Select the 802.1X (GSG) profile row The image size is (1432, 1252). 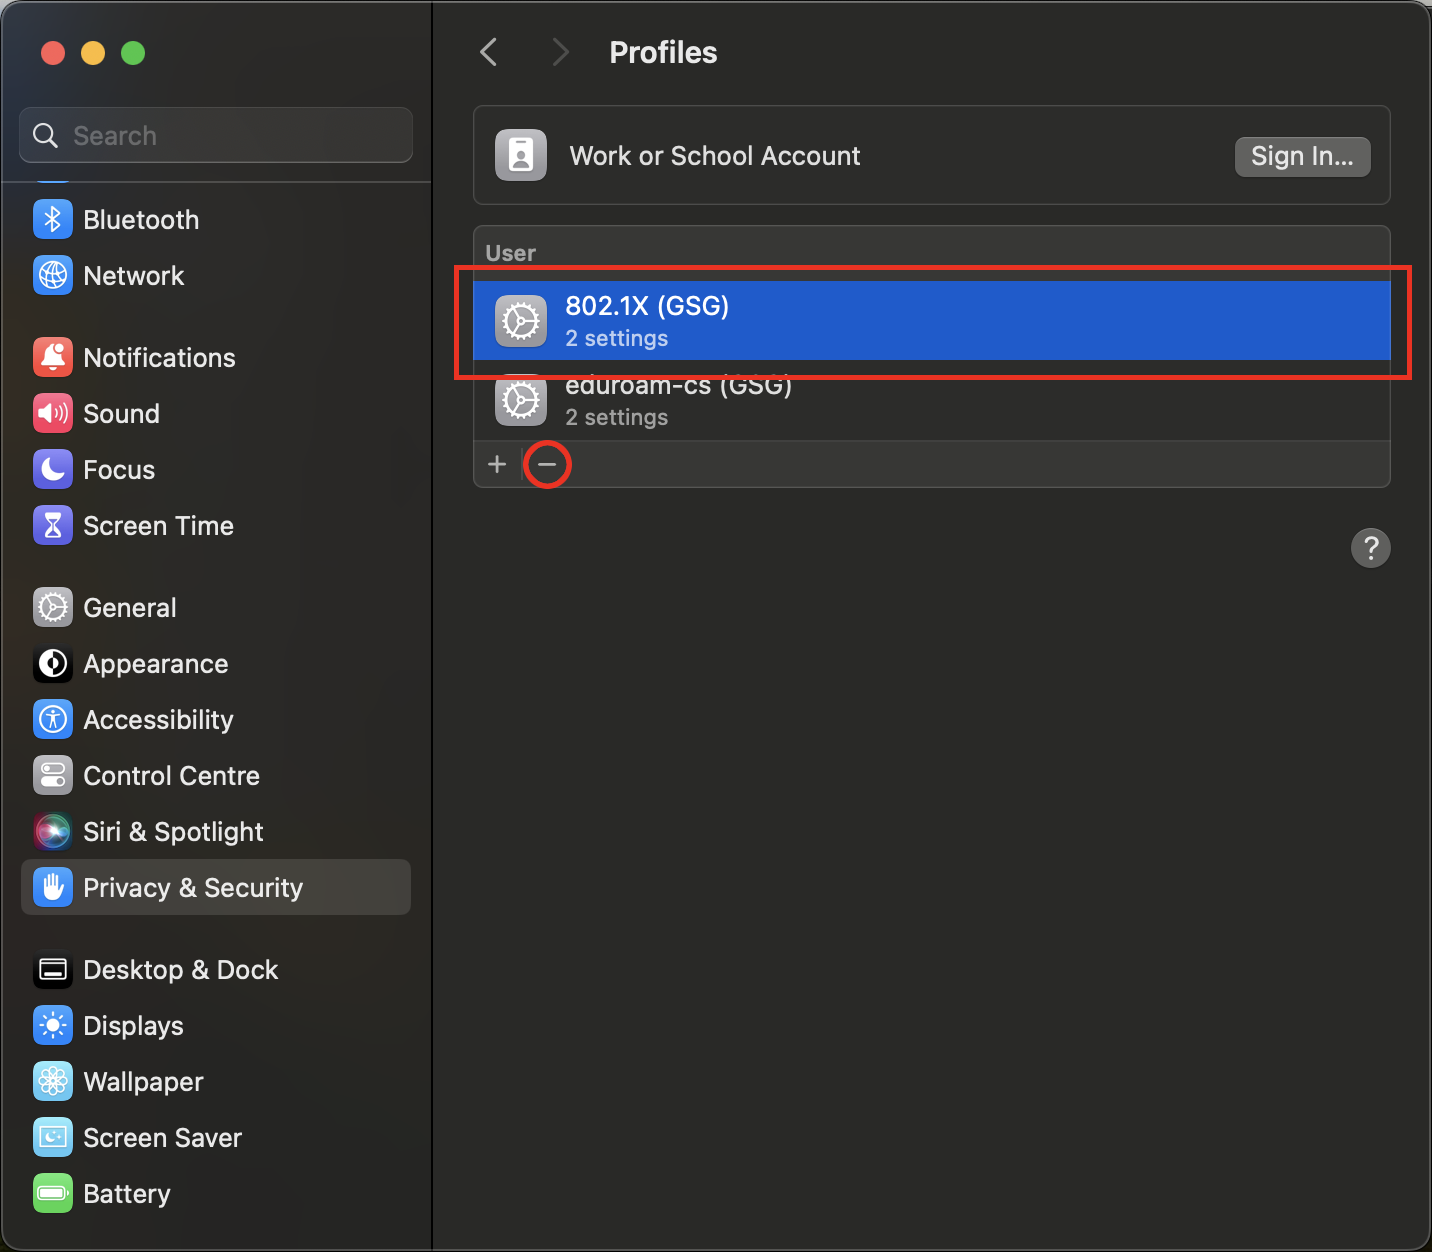[930, 321]
